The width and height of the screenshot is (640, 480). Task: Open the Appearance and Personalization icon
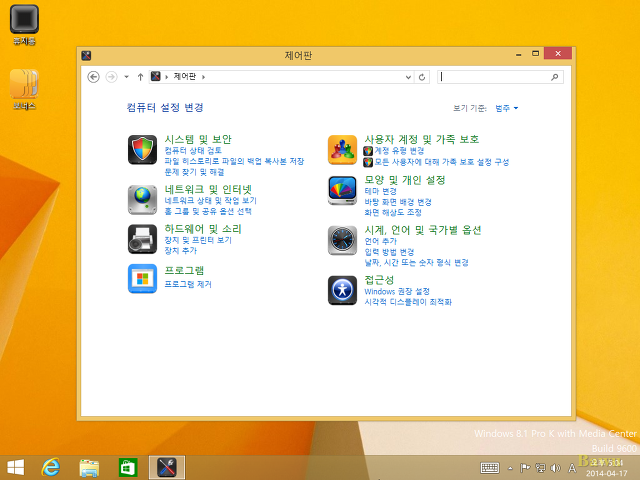[342, 191]
